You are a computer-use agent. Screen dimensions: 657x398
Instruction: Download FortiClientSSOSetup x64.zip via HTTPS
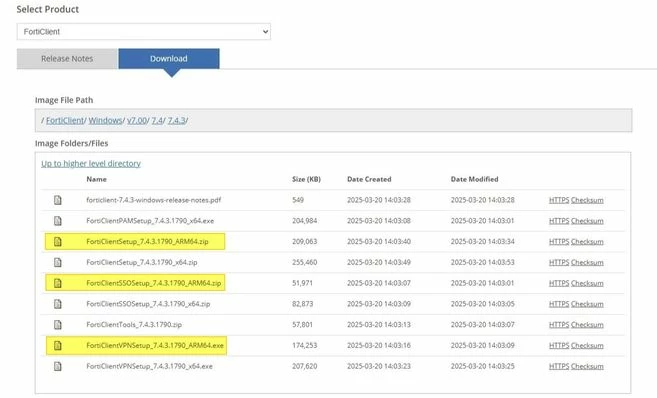coord(559,304)
